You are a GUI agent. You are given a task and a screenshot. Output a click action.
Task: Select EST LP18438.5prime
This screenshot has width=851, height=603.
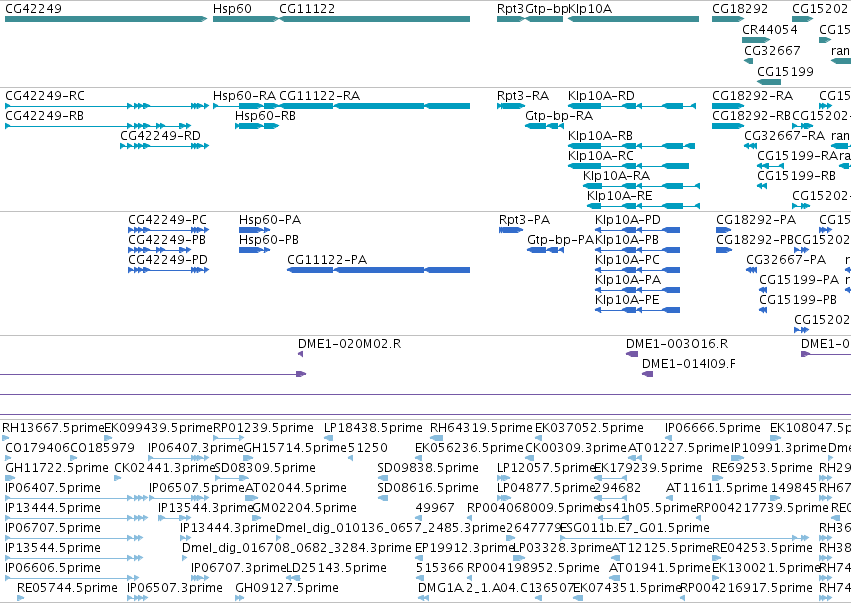tap(329, 439)
